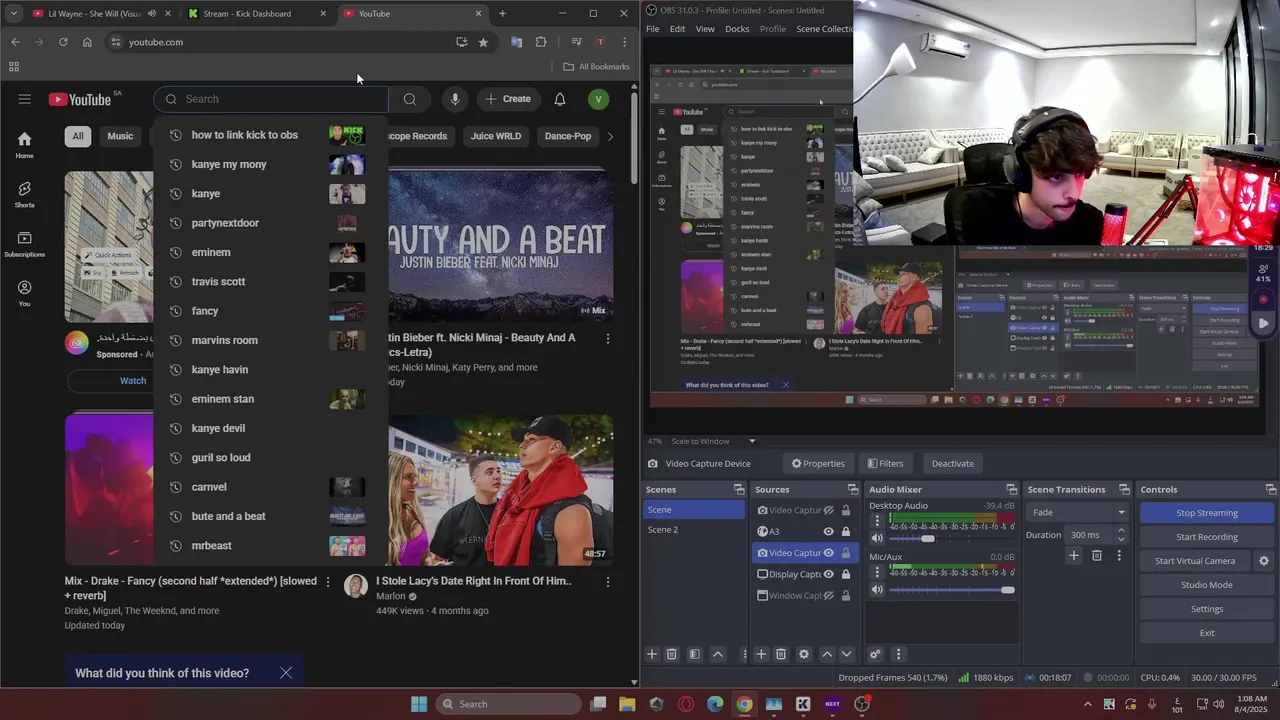Open the You section in YouTube sidebar
Viewport: 1280px width, 720px height.
(x=24, y=293)
